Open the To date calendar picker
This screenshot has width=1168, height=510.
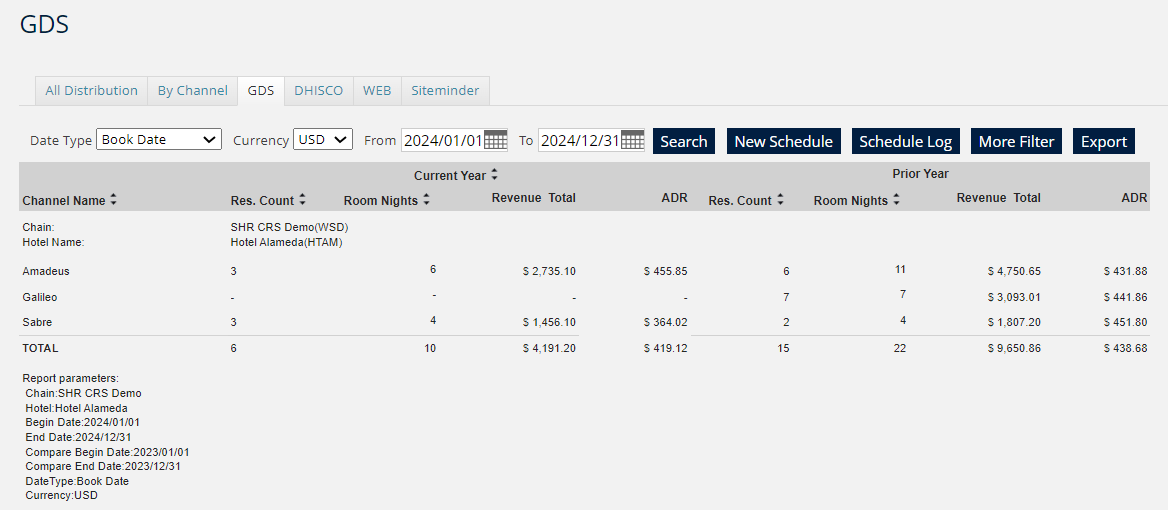coord(632,140)
